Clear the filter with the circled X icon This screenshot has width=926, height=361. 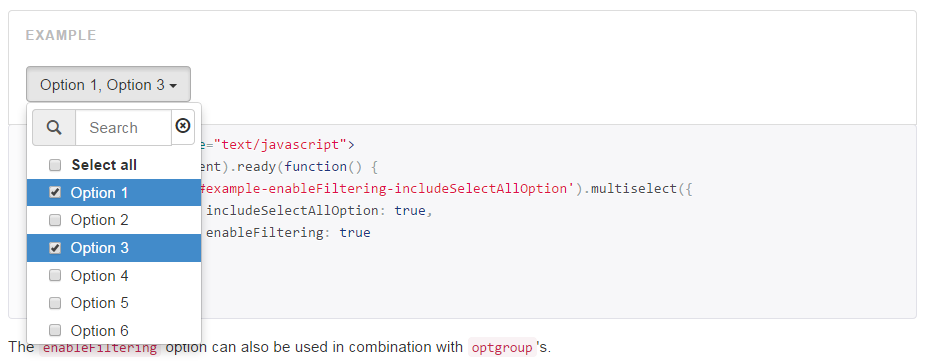click(x=183, y=126)
